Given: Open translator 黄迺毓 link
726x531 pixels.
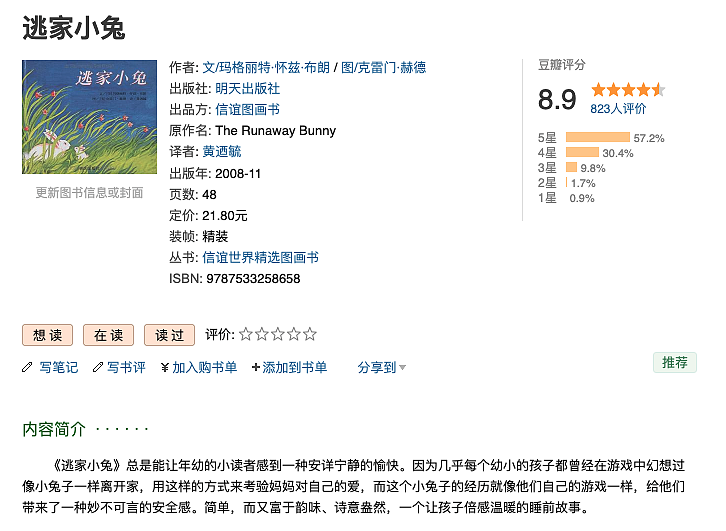Looking at the screenshot, I should [x=221, y=151].
